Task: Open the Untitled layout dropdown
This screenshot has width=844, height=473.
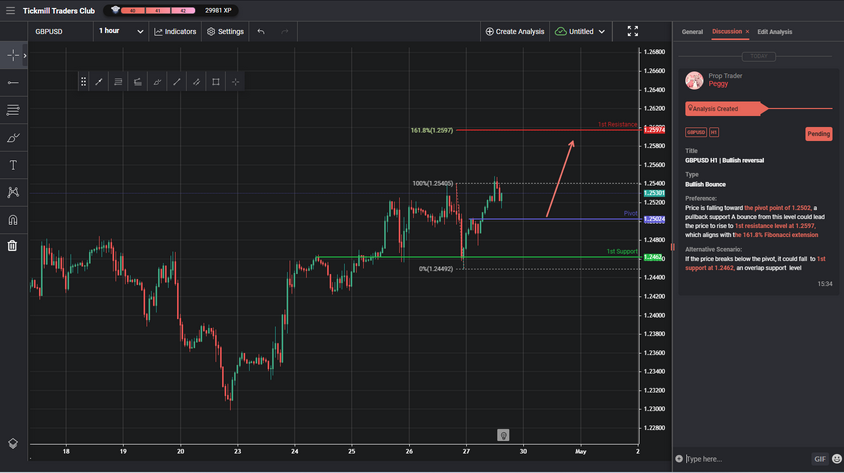Action: [x=580, y=32]
